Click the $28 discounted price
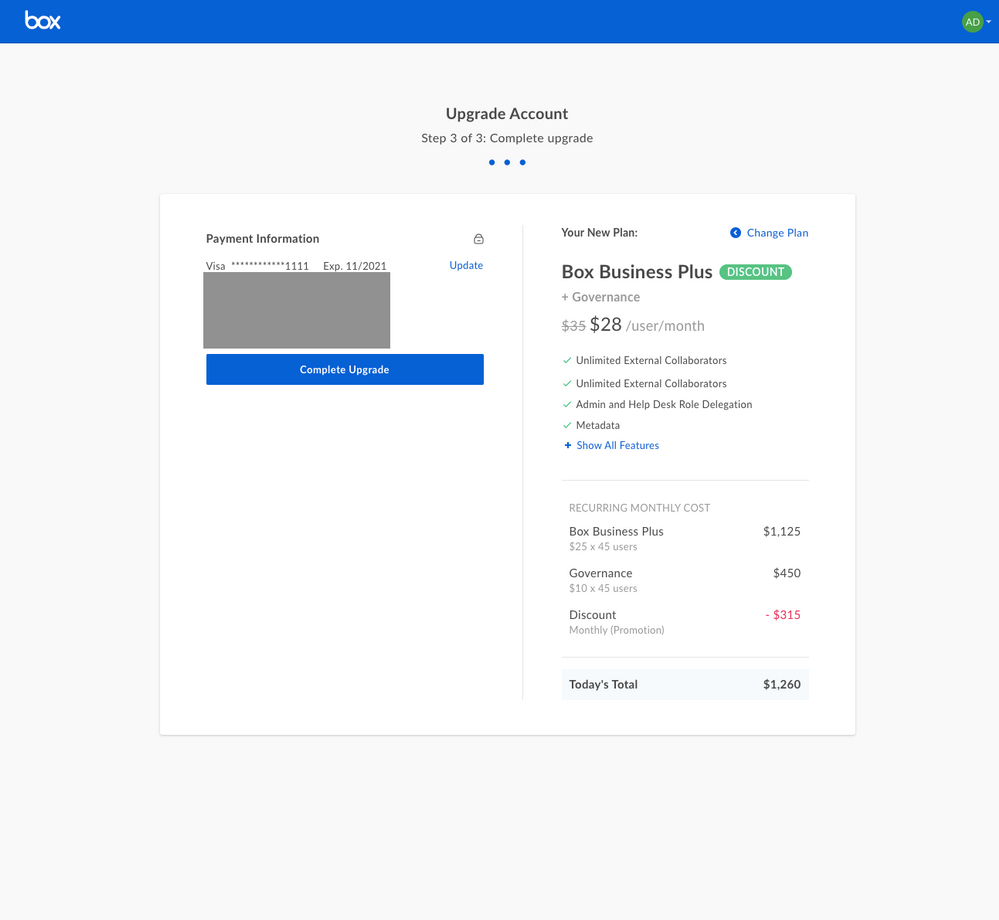This screenshot has height=920, width=999. click(605, 325)
